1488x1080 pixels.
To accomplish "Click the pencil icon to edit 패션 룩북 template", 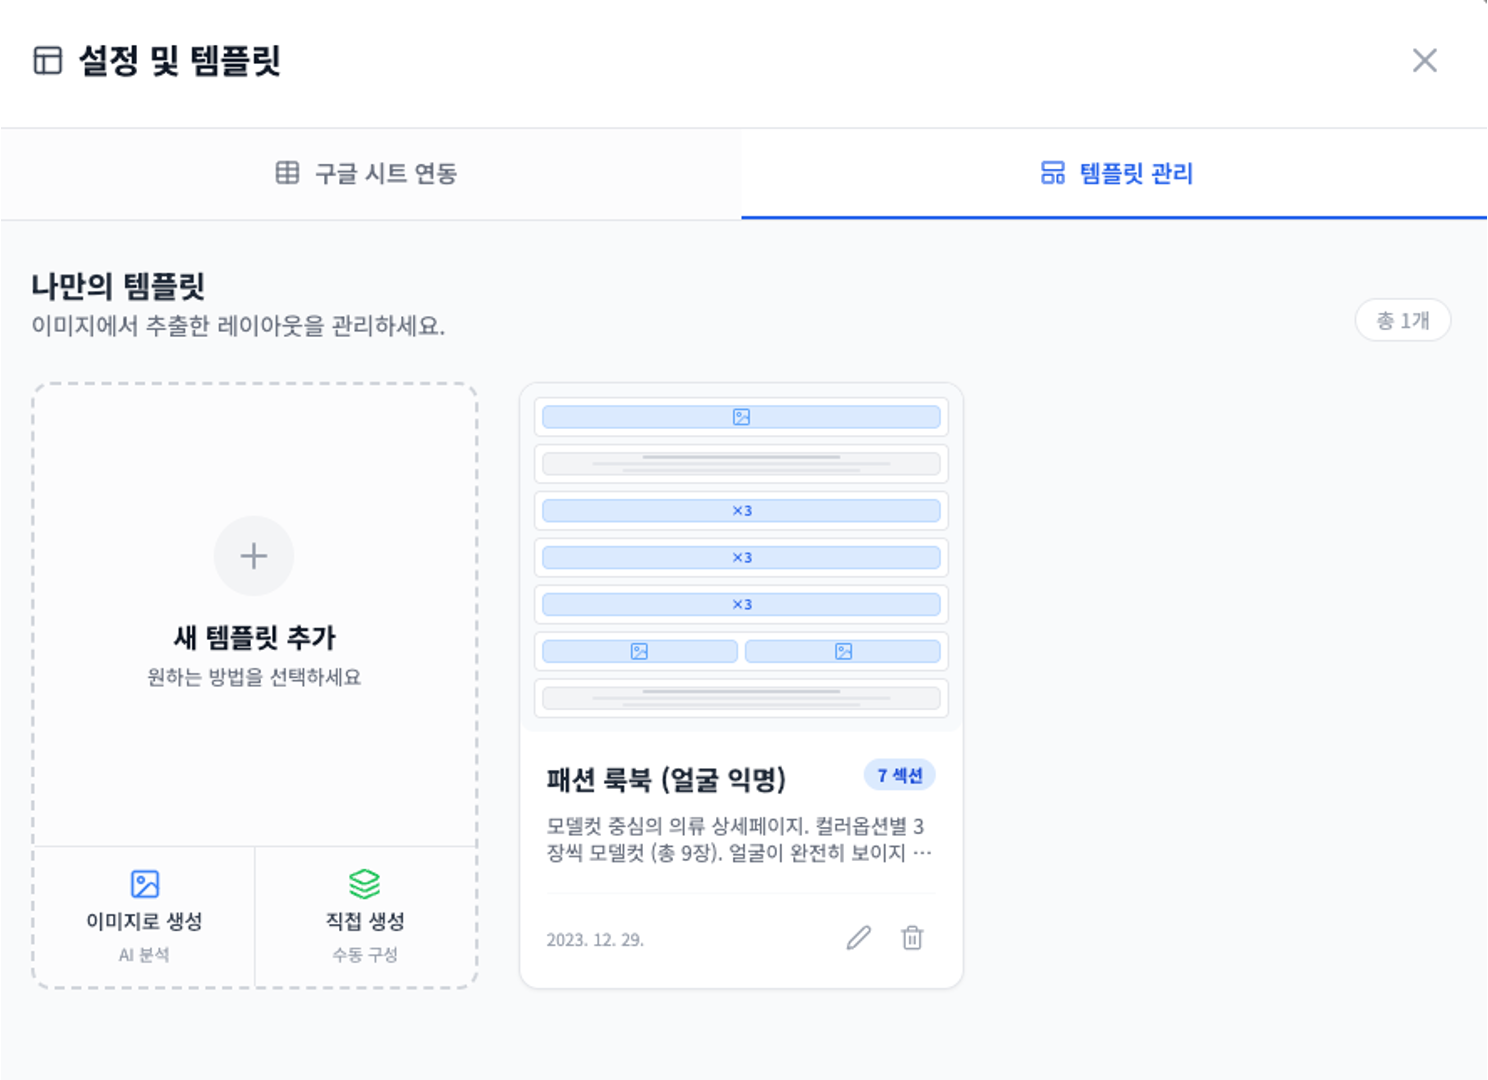I will pos(858,938).
